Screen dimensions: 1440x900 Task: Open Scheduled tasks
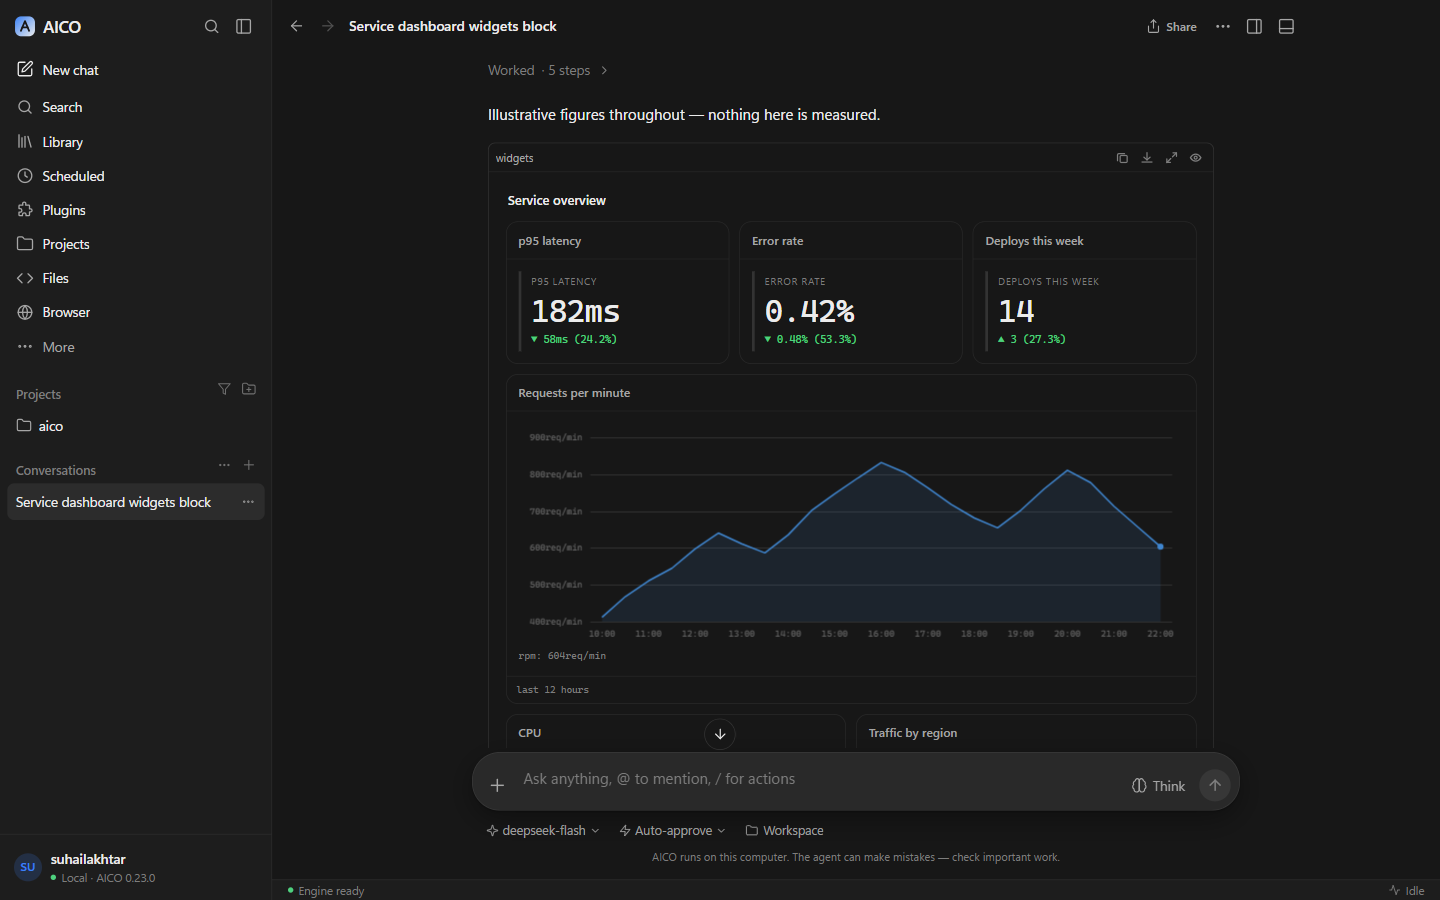coord(136,176)
